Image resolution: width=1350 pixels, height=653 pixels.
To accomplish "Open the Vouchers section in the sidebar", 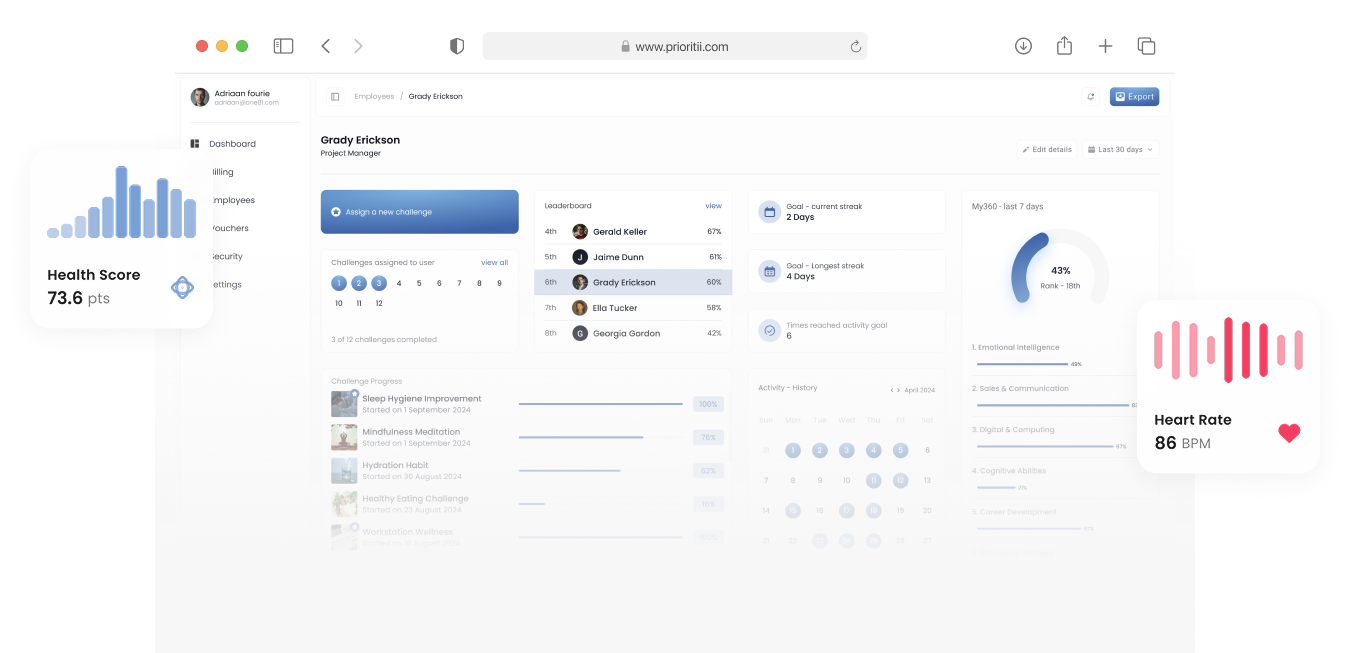I will [x=230, y=227].
